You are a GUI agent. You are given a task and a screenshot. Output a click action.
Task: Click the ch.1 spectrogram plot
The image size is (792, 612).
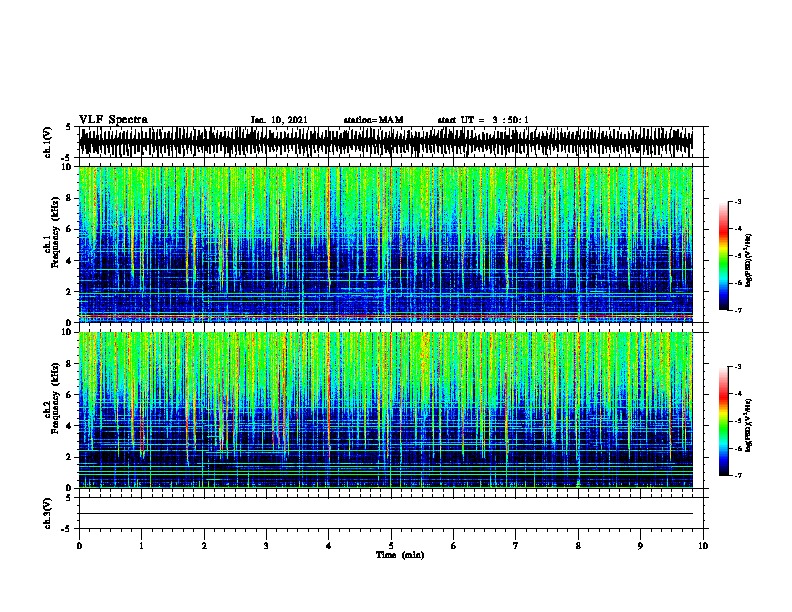(386, 244)
